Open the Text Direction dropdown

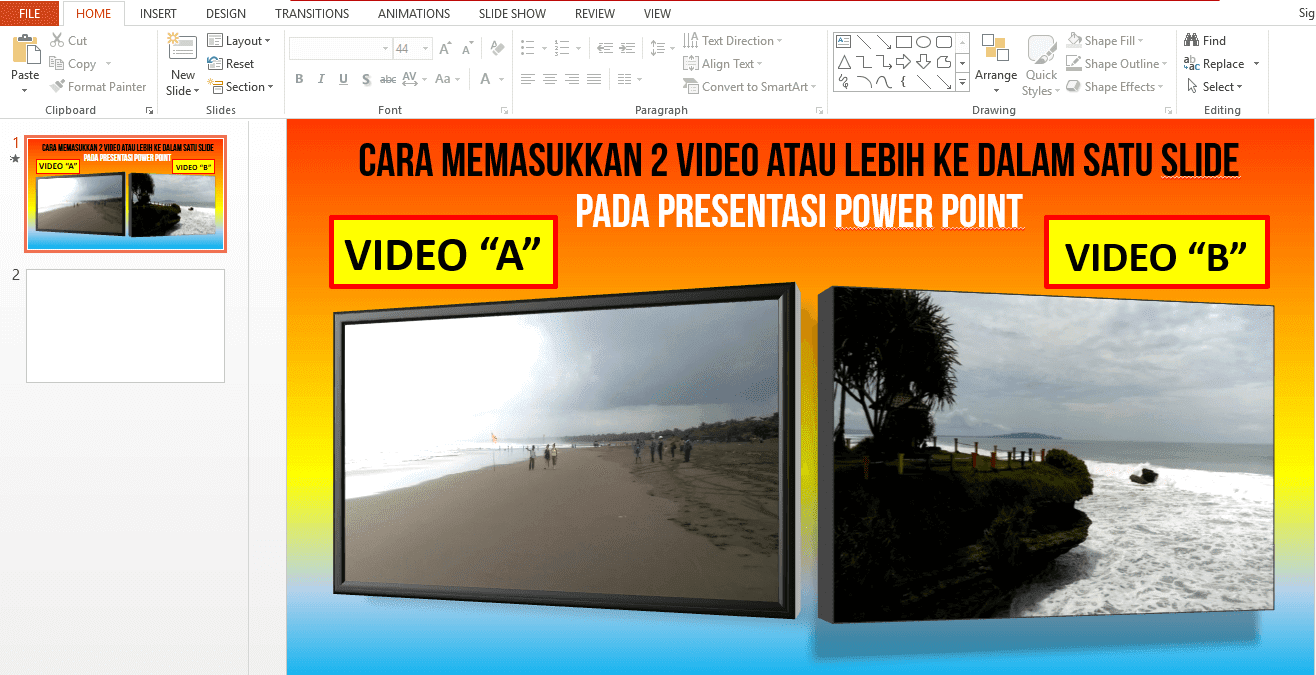pos(733,41)
